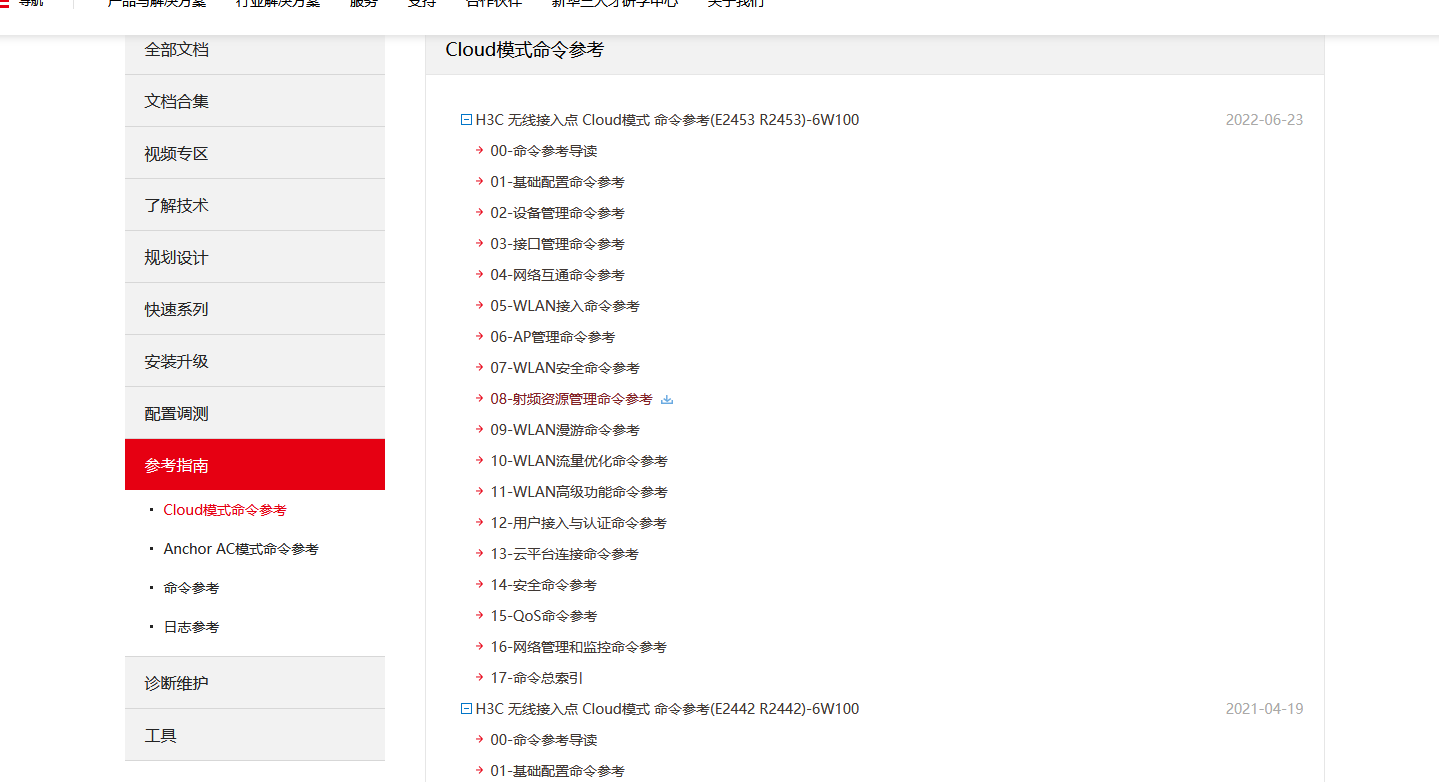
Task: Open 09-WLAN漫游命令参考
Action: [565, 430]
